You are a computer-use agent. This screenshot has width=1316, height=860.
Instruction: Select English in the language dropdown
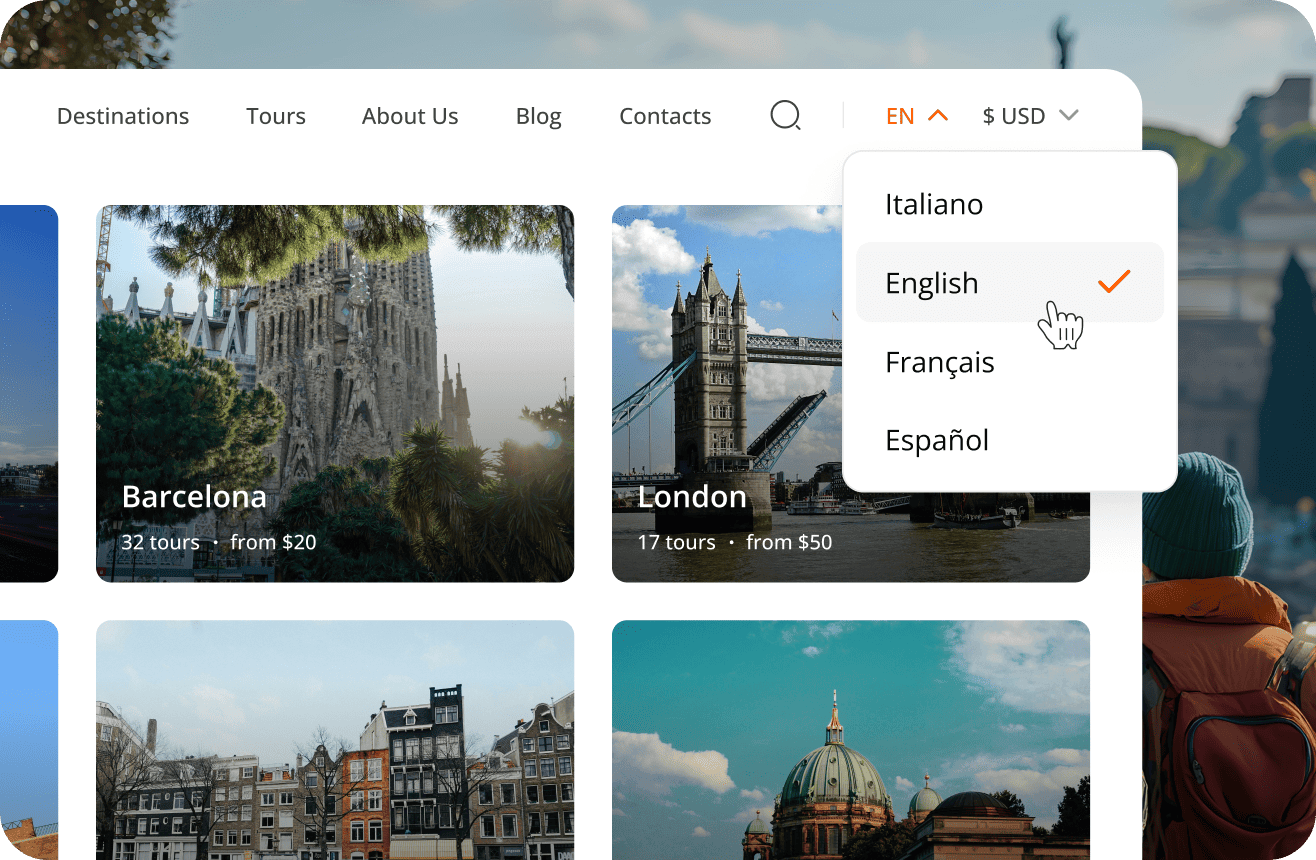932,283
